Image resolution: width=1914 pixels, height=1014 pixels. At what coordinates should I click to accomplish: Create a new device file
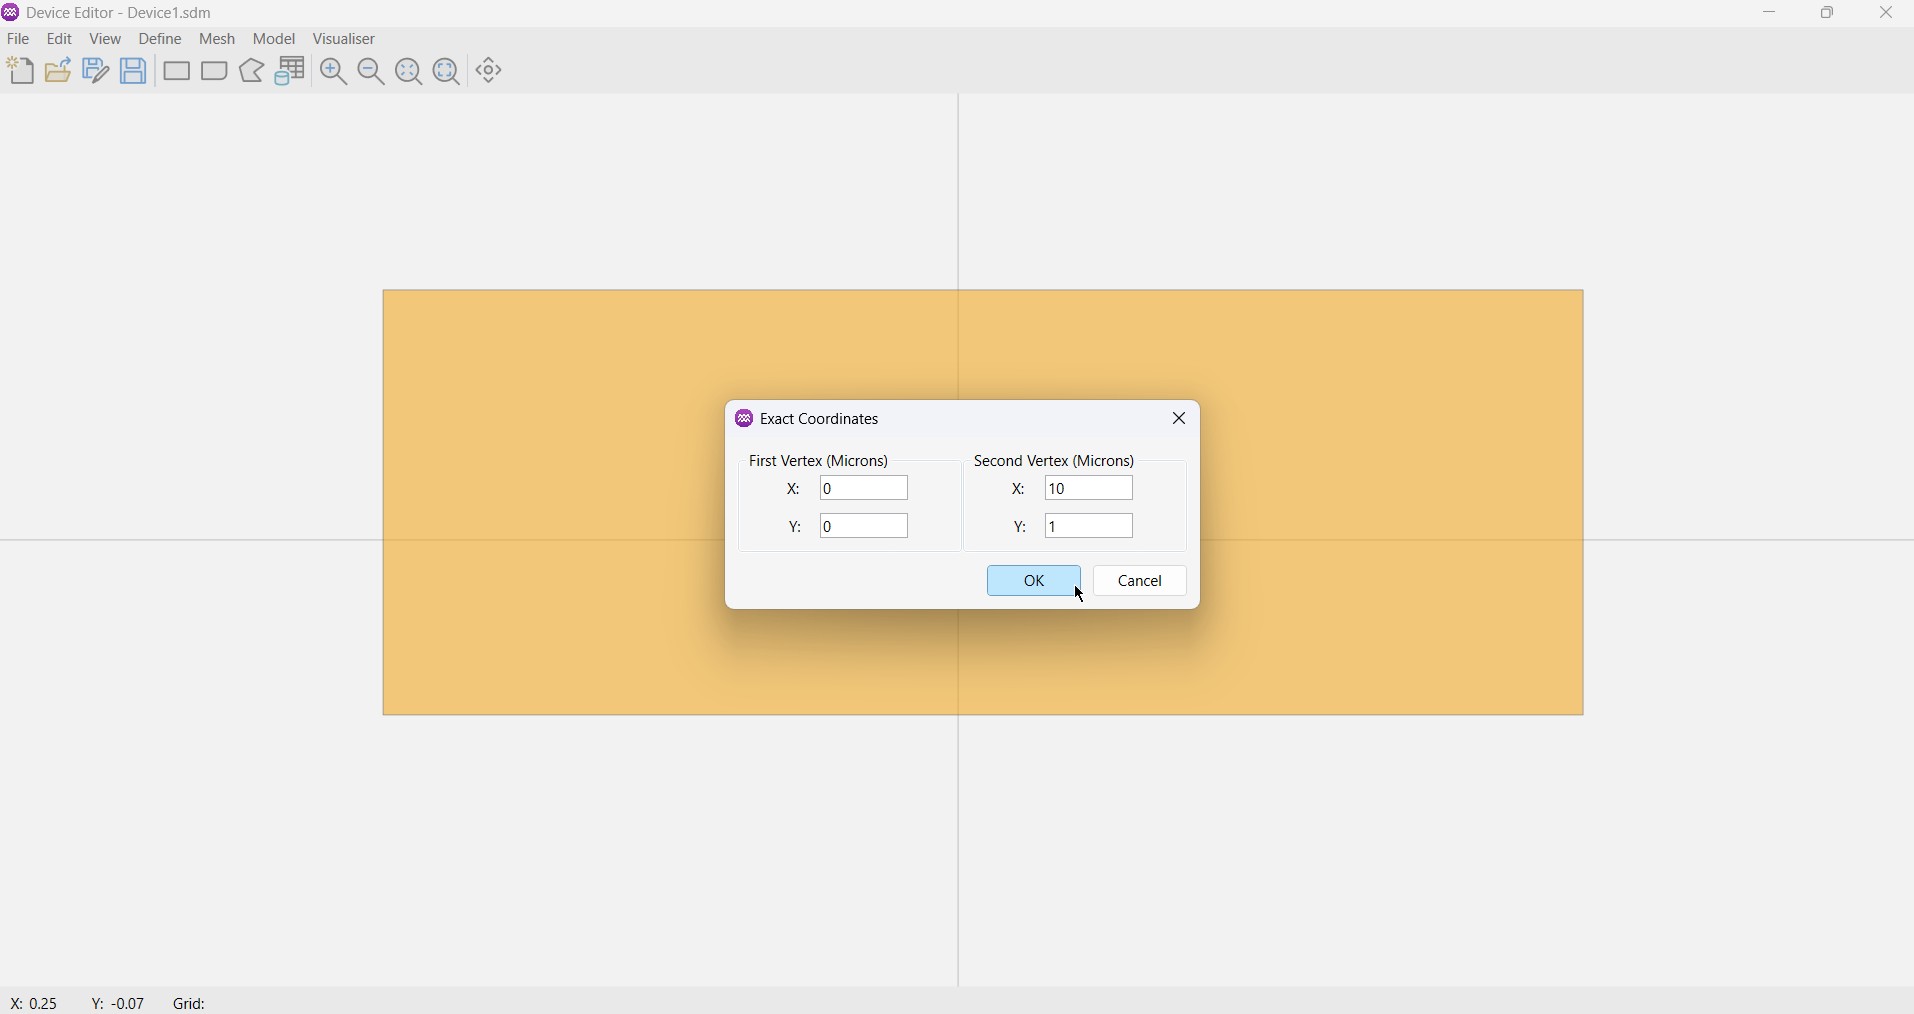click(x=20, y=71)
